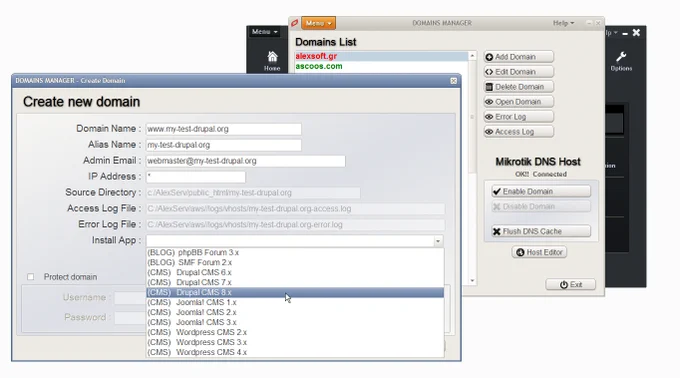Click the Alias Name input field
This screenshot has height=378, width=680.
point(223,145)
